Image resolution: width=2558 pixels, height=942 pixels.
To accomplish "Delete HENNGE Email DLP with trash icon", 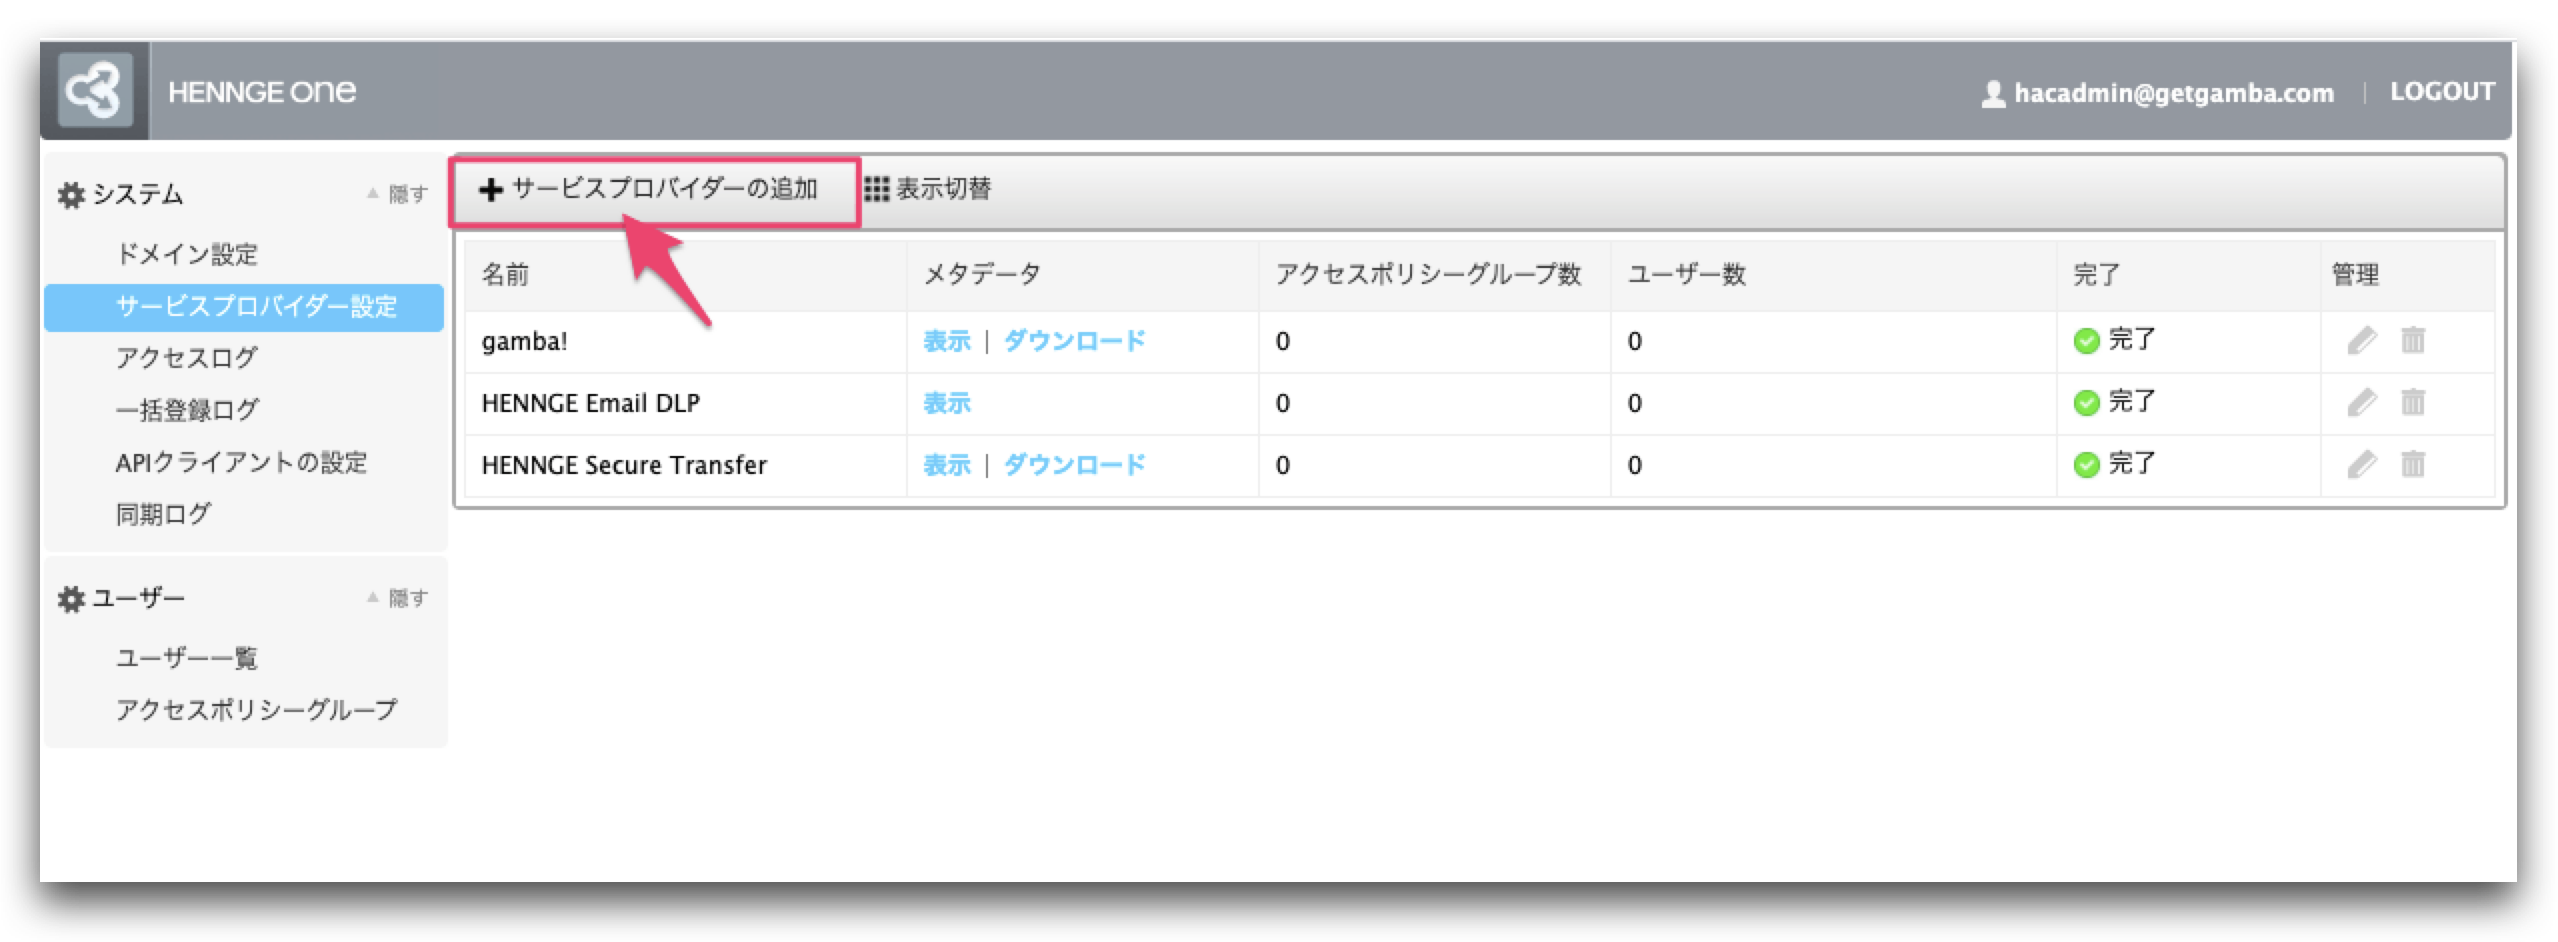I will point(2413,403).
